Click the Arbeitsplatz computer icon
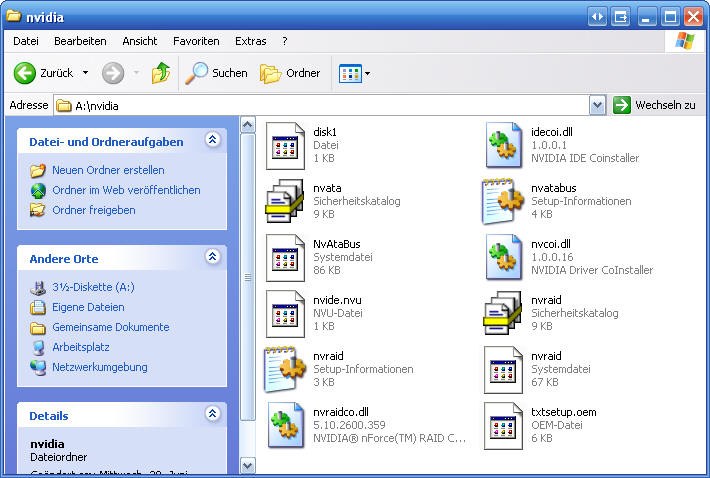Screen dimensions: 710x478 (38, 347)
